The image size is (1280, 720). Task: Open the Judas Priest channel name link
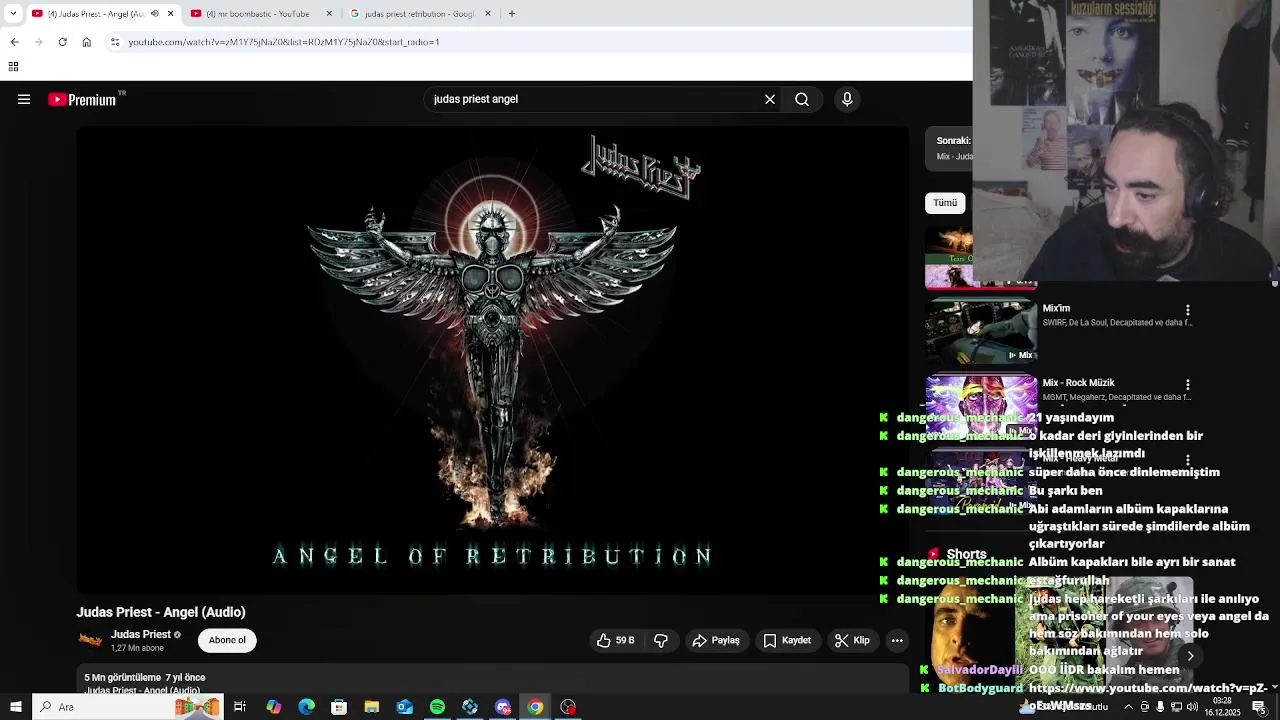[x=141, y=634]
